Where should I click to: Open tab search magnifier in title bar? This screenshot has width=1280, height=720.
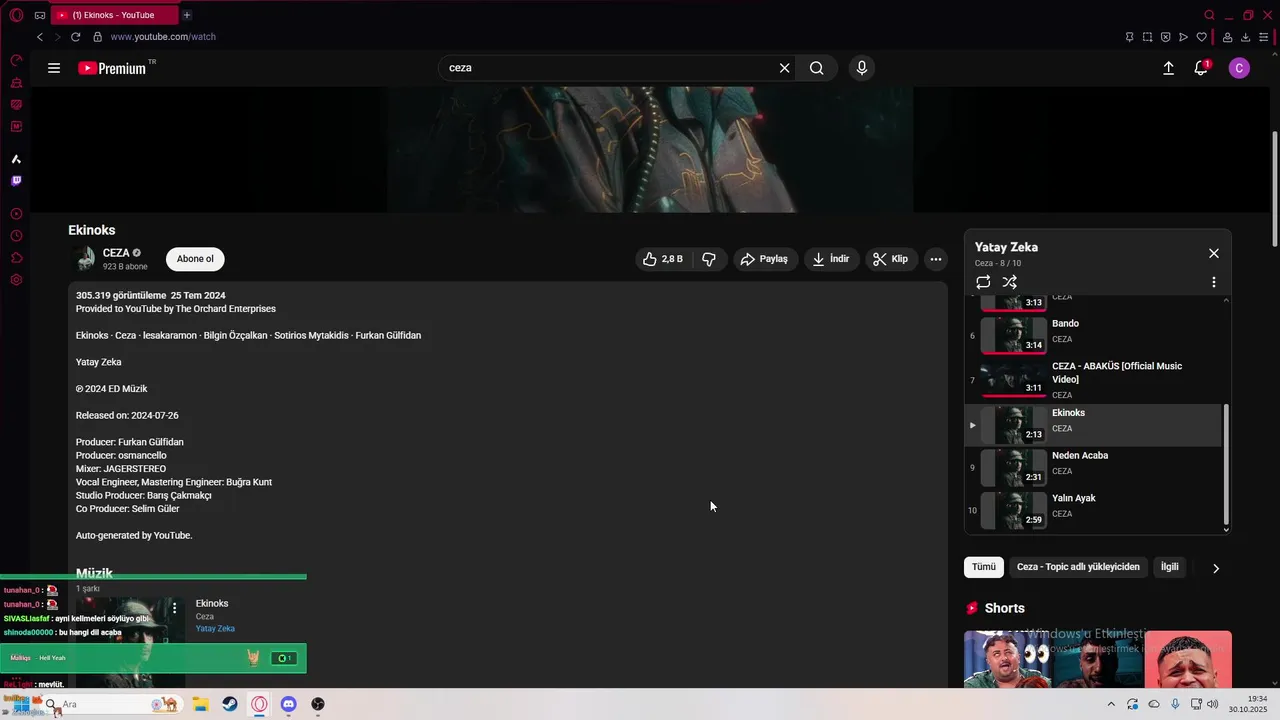coord(1209,15)
